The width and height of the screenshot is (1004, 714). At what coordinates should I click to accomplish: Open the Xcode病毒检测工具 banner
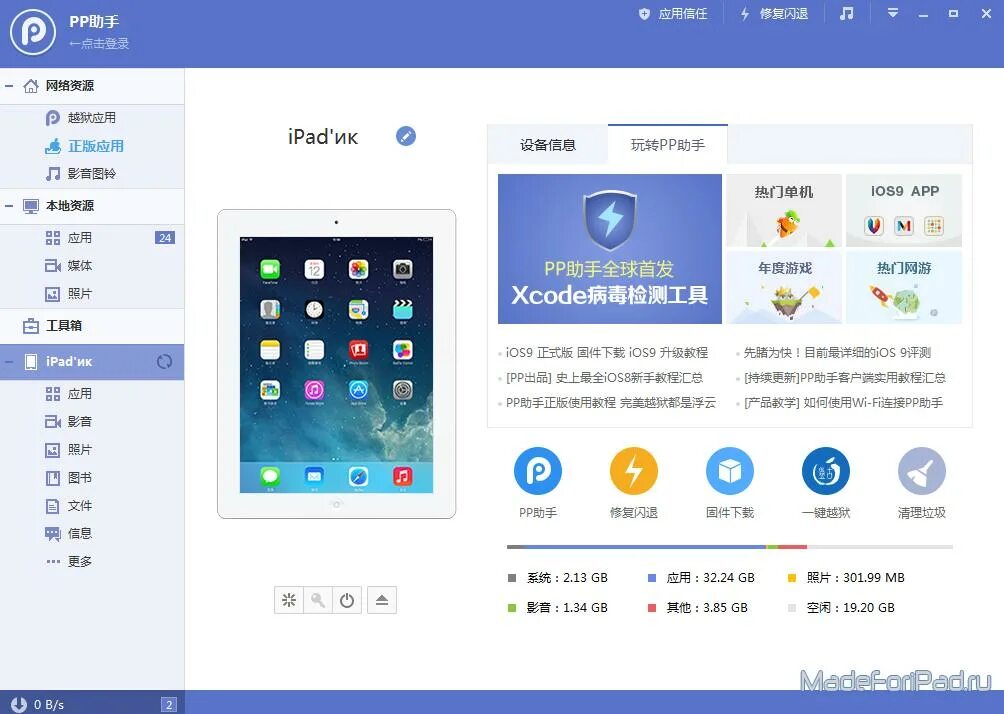(x=610, y=248)
